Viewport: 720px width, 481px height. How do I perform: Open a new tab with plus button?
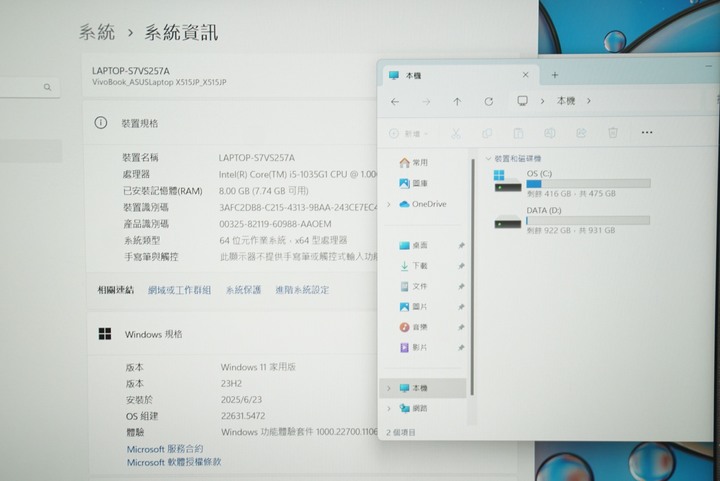coord(555,75)
